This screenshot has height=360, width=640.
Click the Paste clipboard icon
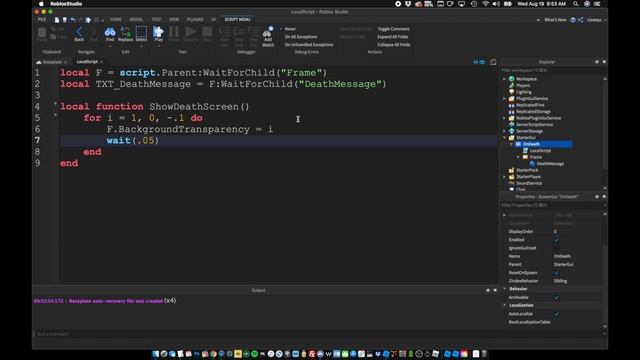coord(42,33)
